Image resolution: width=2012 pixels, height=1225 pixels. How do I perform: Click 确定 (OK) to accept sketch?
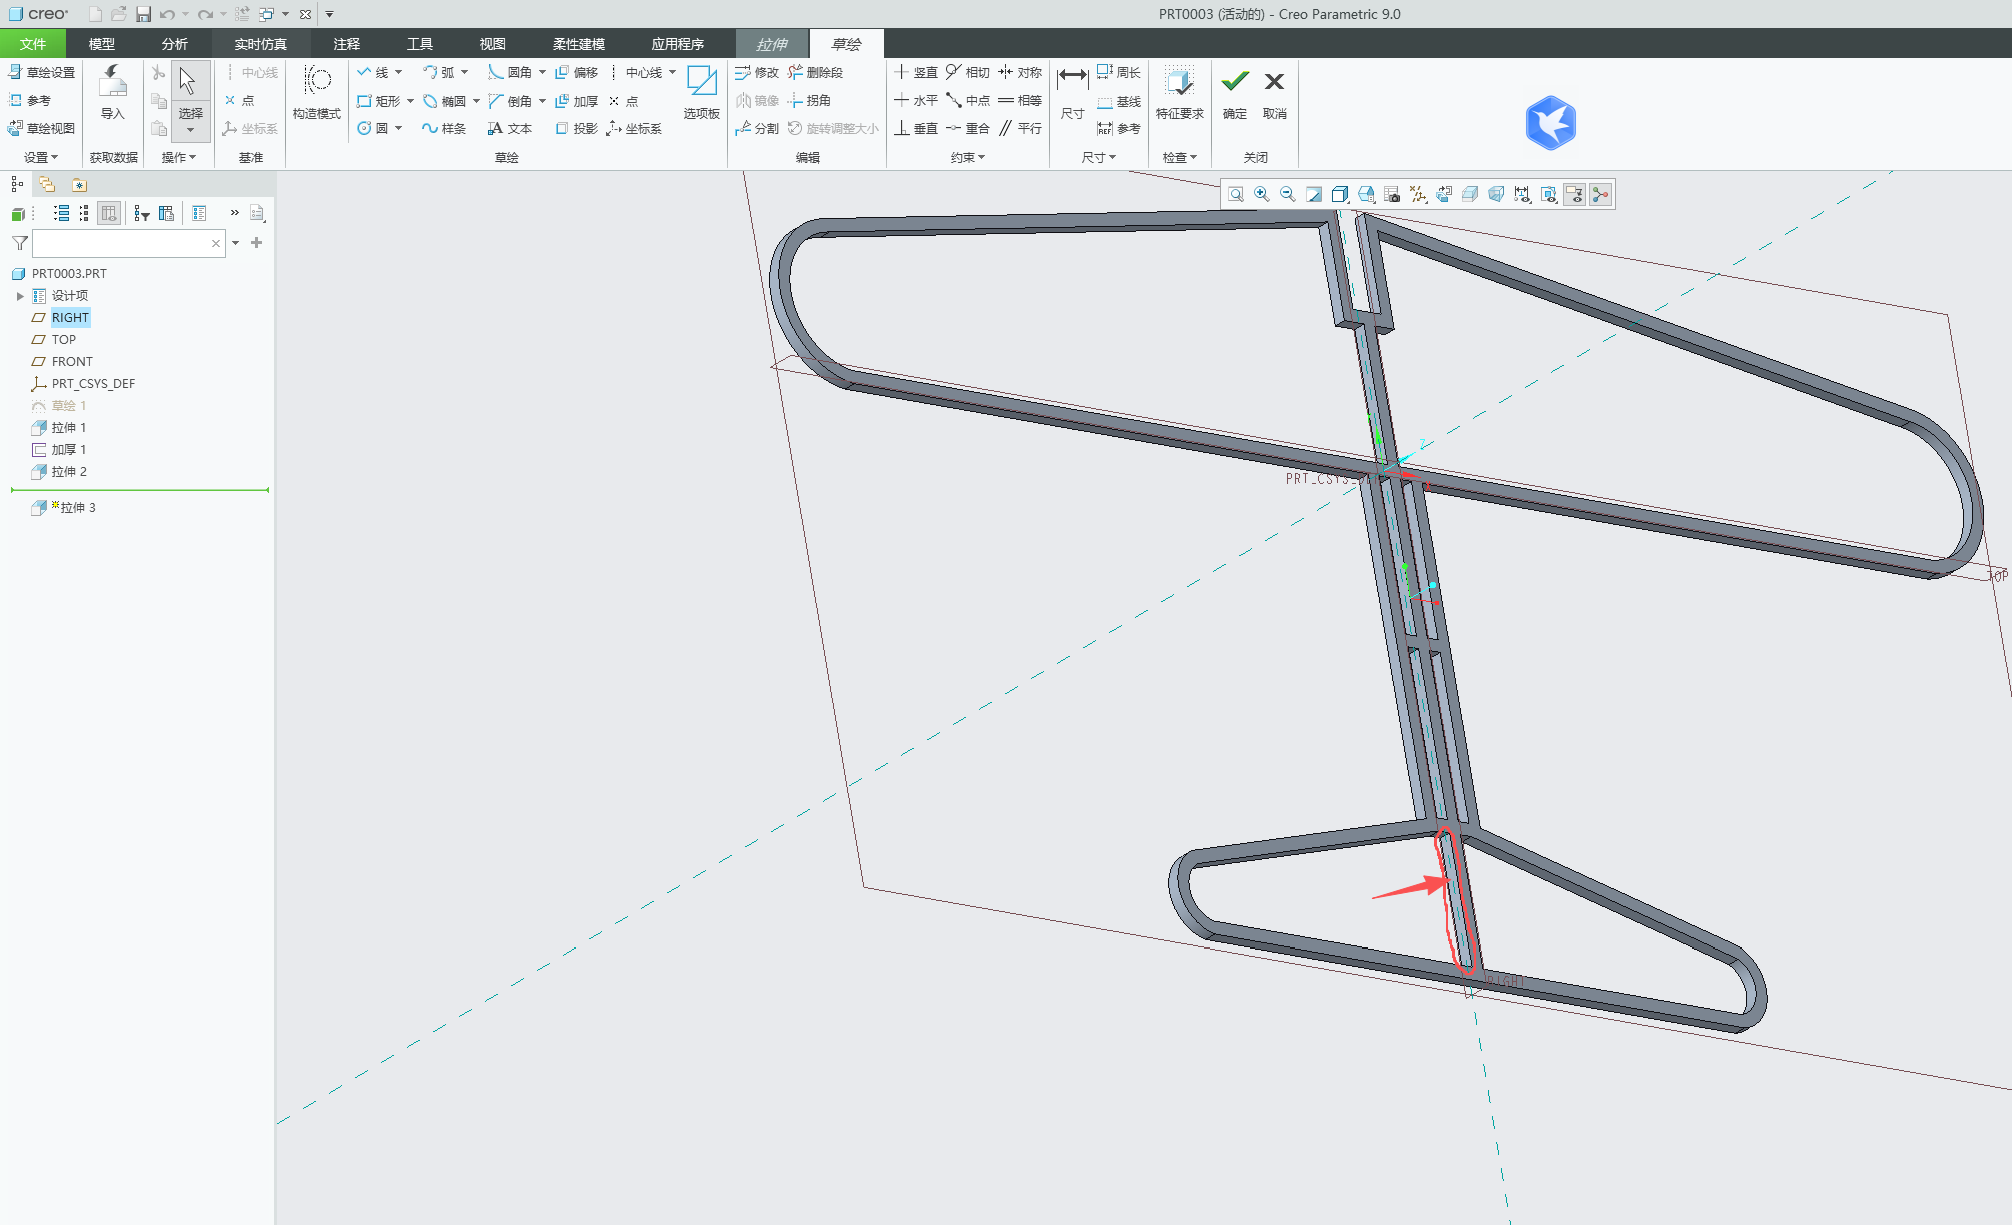pyautogui.click(x=1235, y=93)
